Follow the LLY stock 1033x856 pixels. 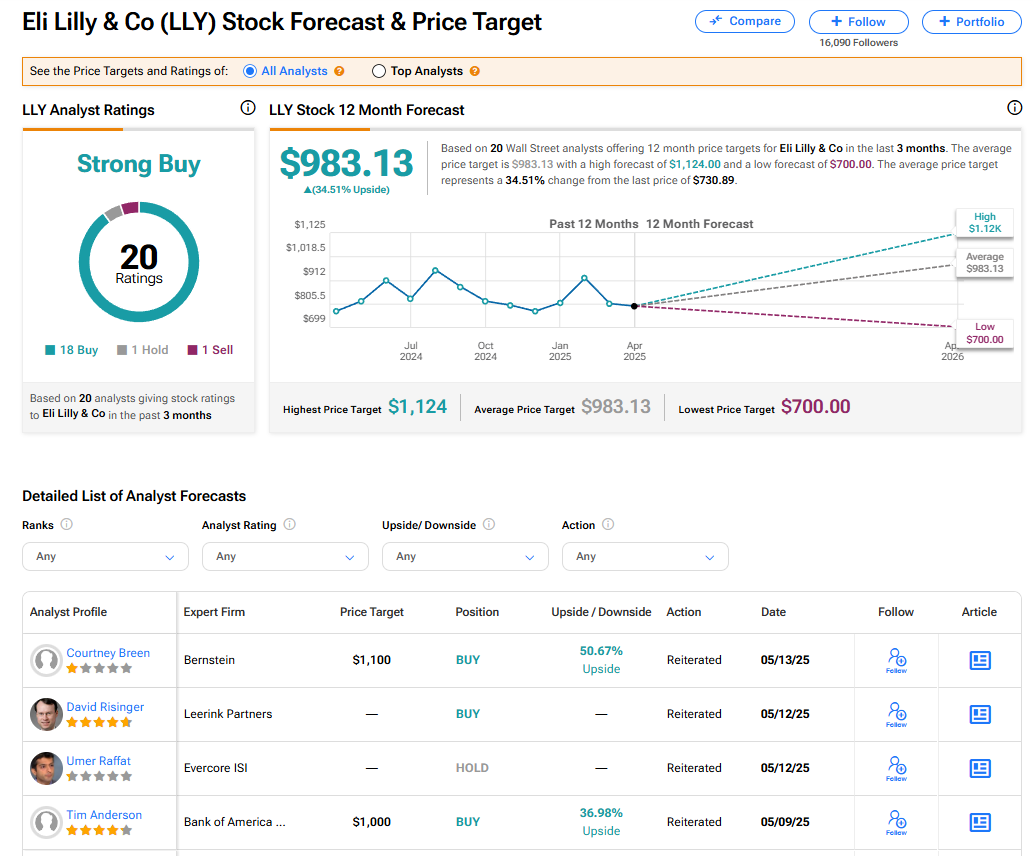tap(858, 22)
